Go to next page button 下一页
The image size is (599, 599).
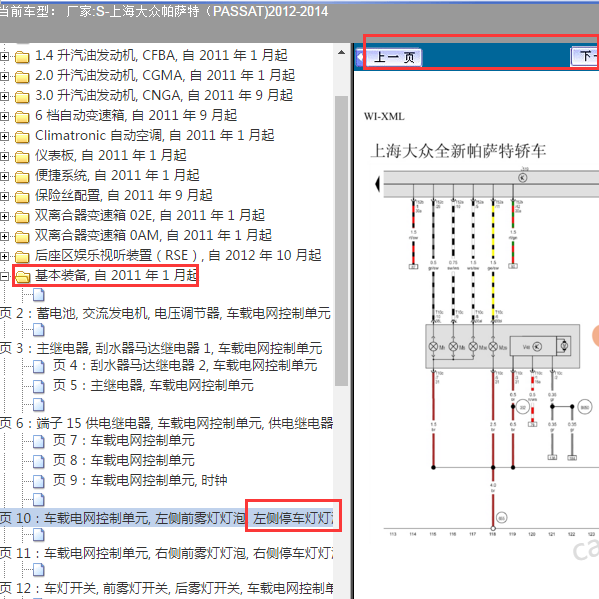point(584,57)
